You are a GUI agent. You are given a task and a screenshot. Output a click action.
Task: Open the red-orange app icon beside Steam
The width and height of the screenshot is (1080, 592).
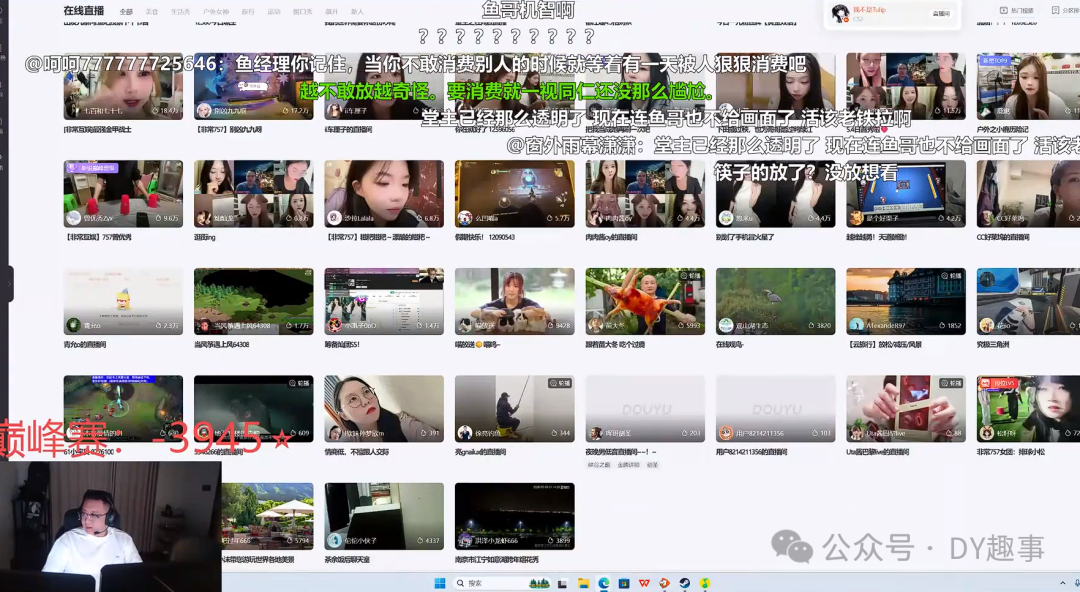tap(665, 583)
